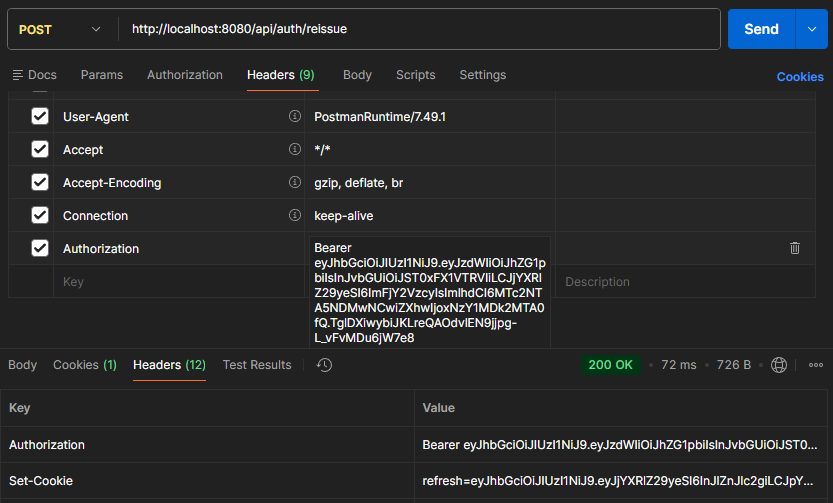Click the 726 B response size
The width and height of the screenshot is (833, 503).
[x=734, y=365]
